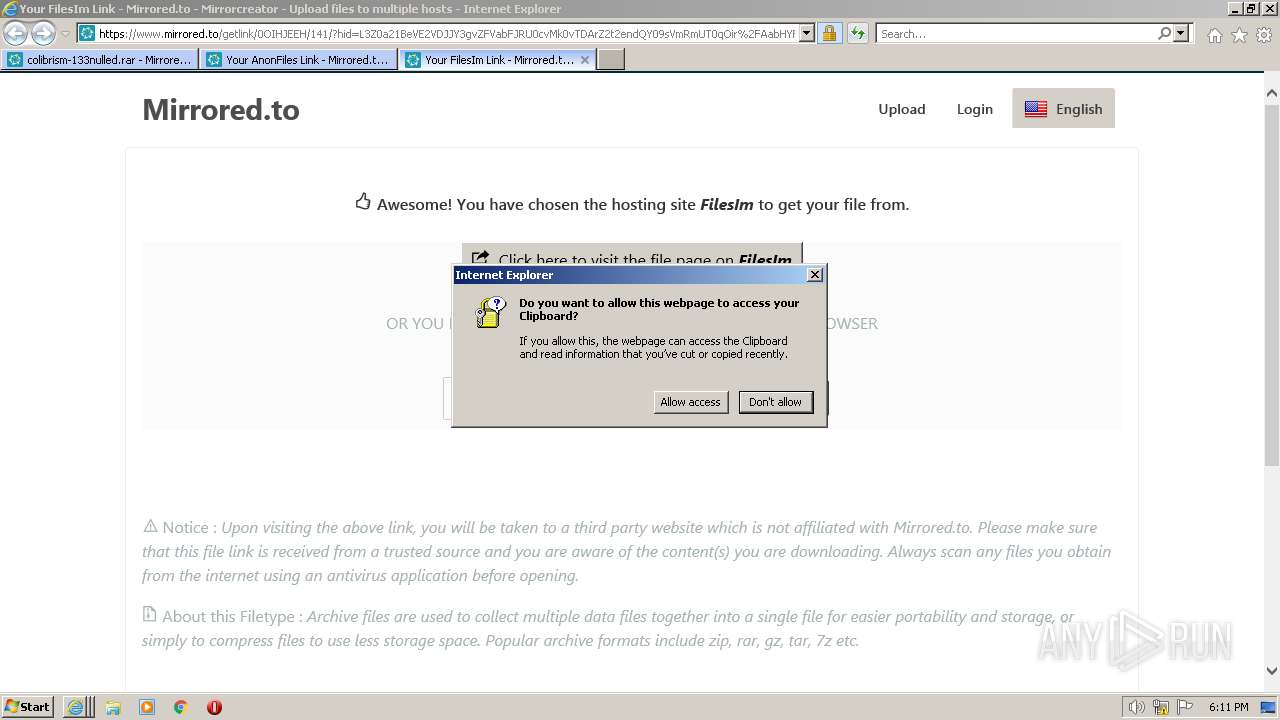
Task: Click the Allow access button
Action: pyautogui.click(x=690, y=402)
